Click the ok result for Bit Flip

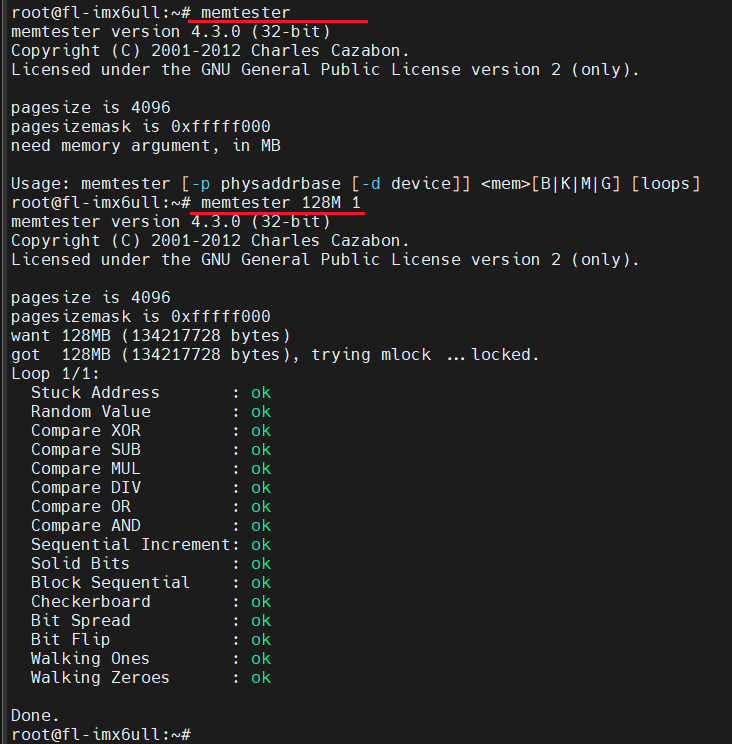[261, 640]
